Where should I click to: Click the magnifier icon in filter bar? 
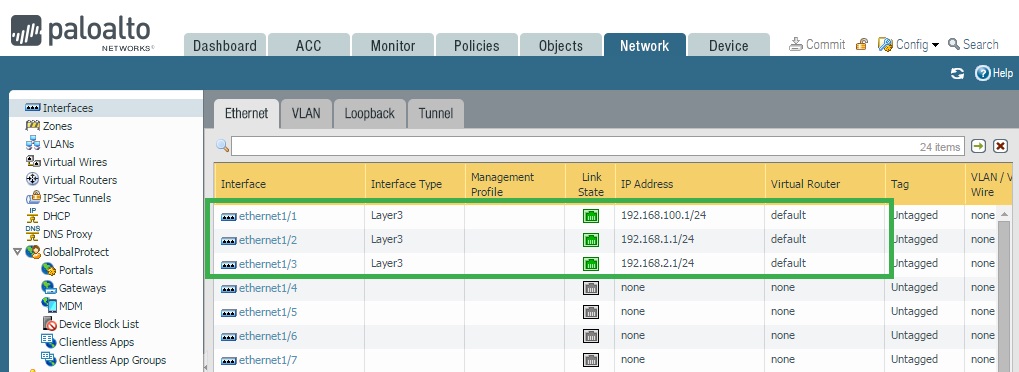[223, 146]
